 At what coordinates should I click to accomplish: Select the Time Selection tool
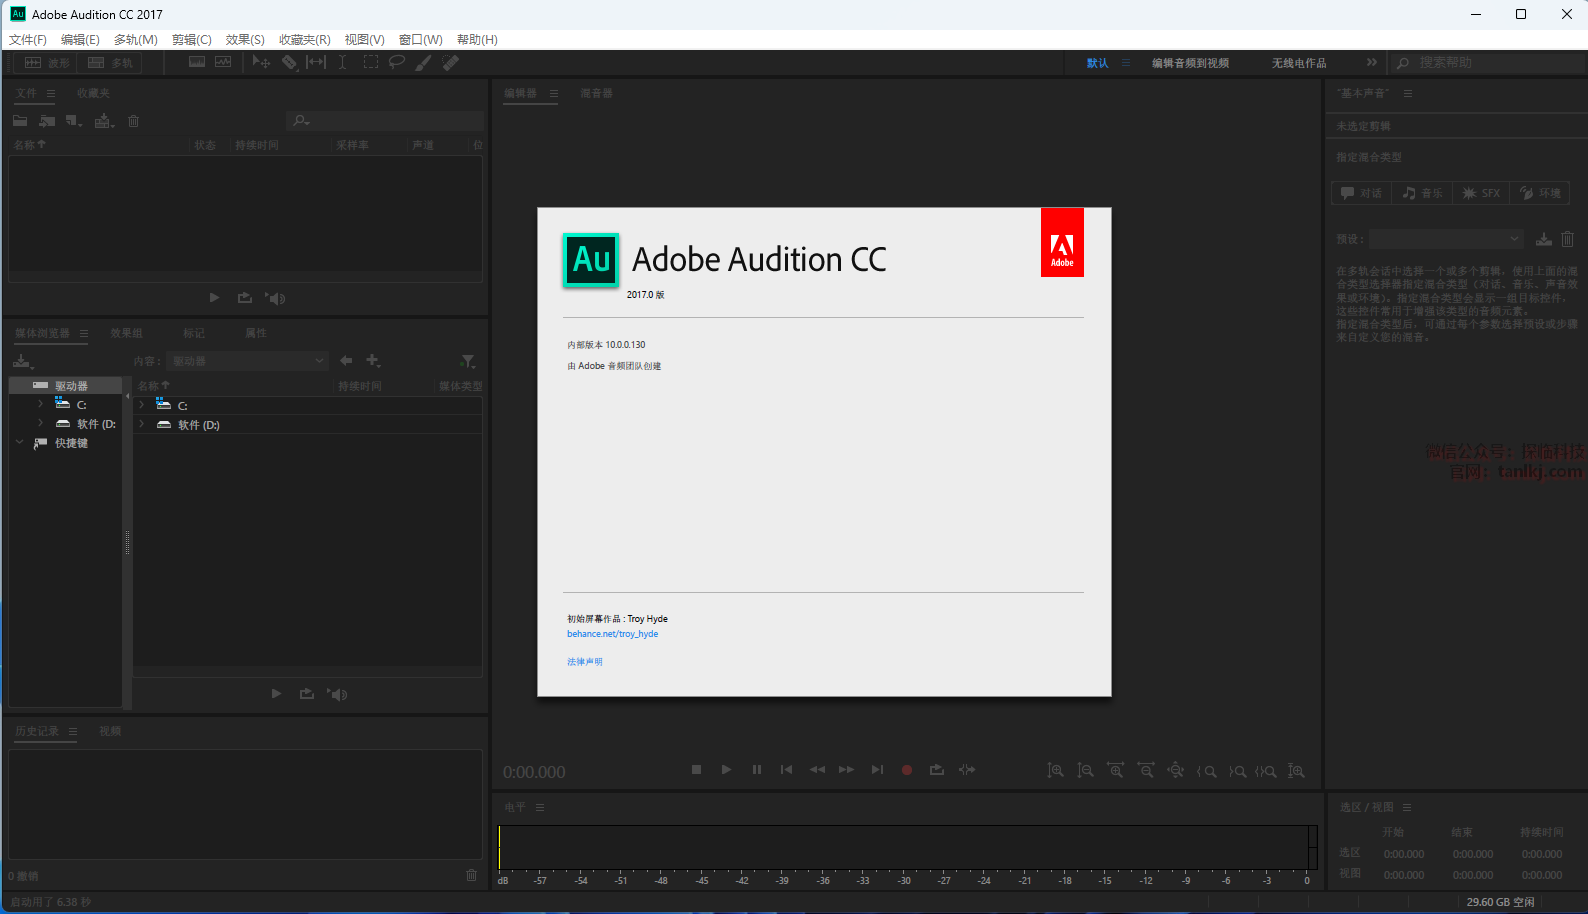click(x=342, y=62)
